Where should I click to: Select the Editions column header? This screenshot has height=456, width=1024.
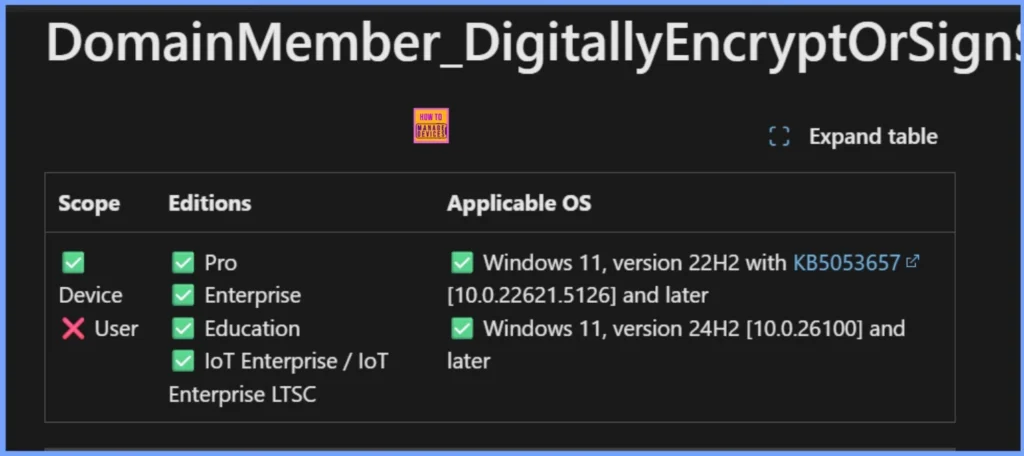210,204
